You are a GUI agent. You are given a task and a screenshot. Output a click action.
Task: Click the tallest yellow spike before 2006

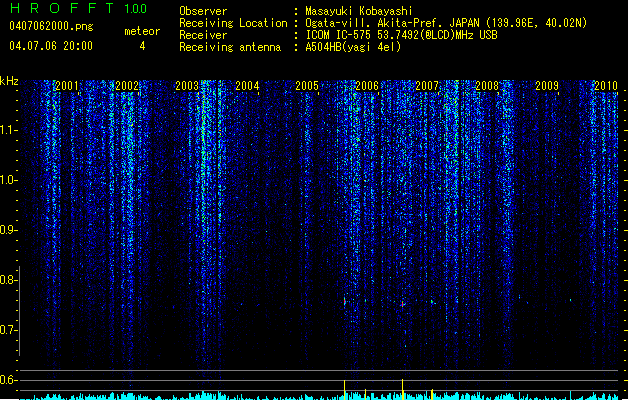coord(345,390)
